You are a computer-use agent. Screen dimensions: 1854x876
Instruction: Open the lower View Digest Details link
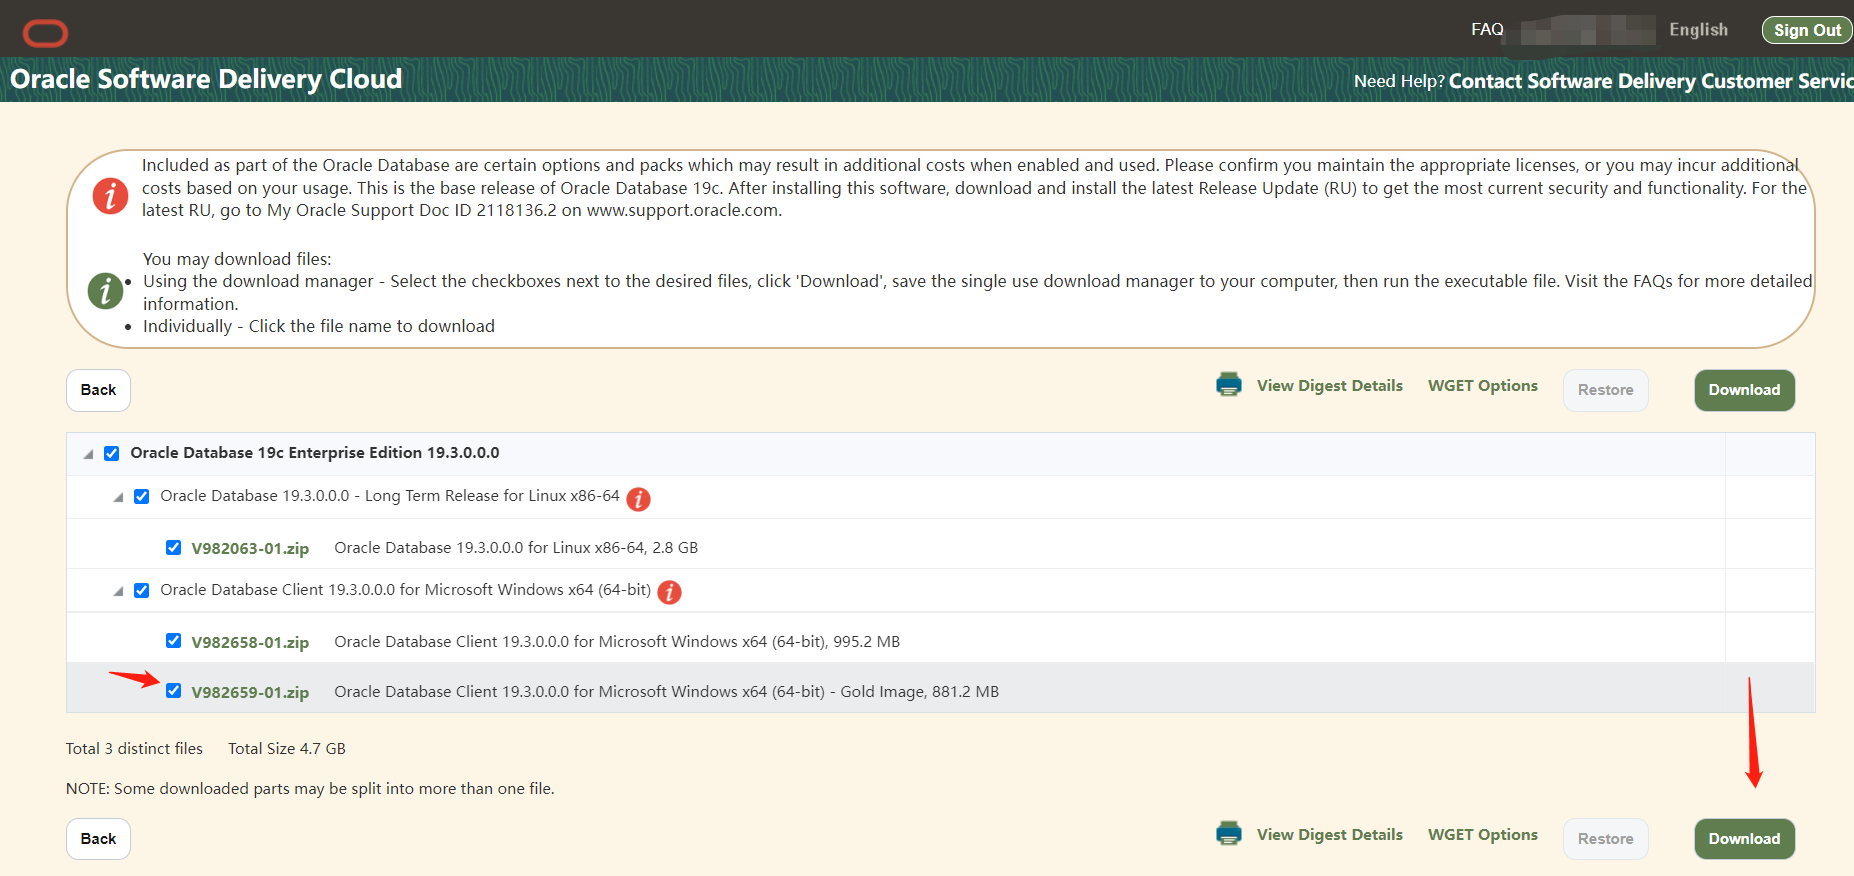click(1329, 835)
